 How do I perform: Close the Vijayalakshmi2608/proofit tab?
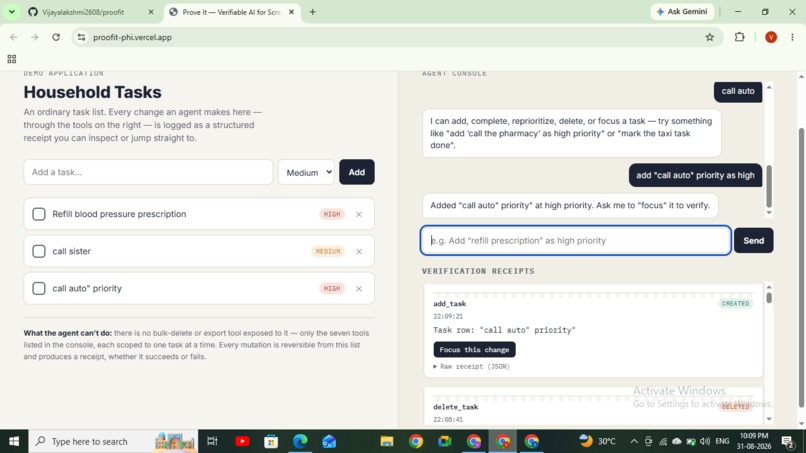pyautogui.click(x=151, y=12)
